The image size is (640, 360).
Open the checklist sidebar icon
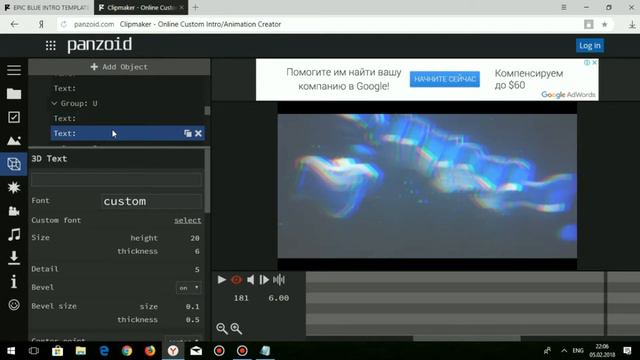tap(14, 118)
